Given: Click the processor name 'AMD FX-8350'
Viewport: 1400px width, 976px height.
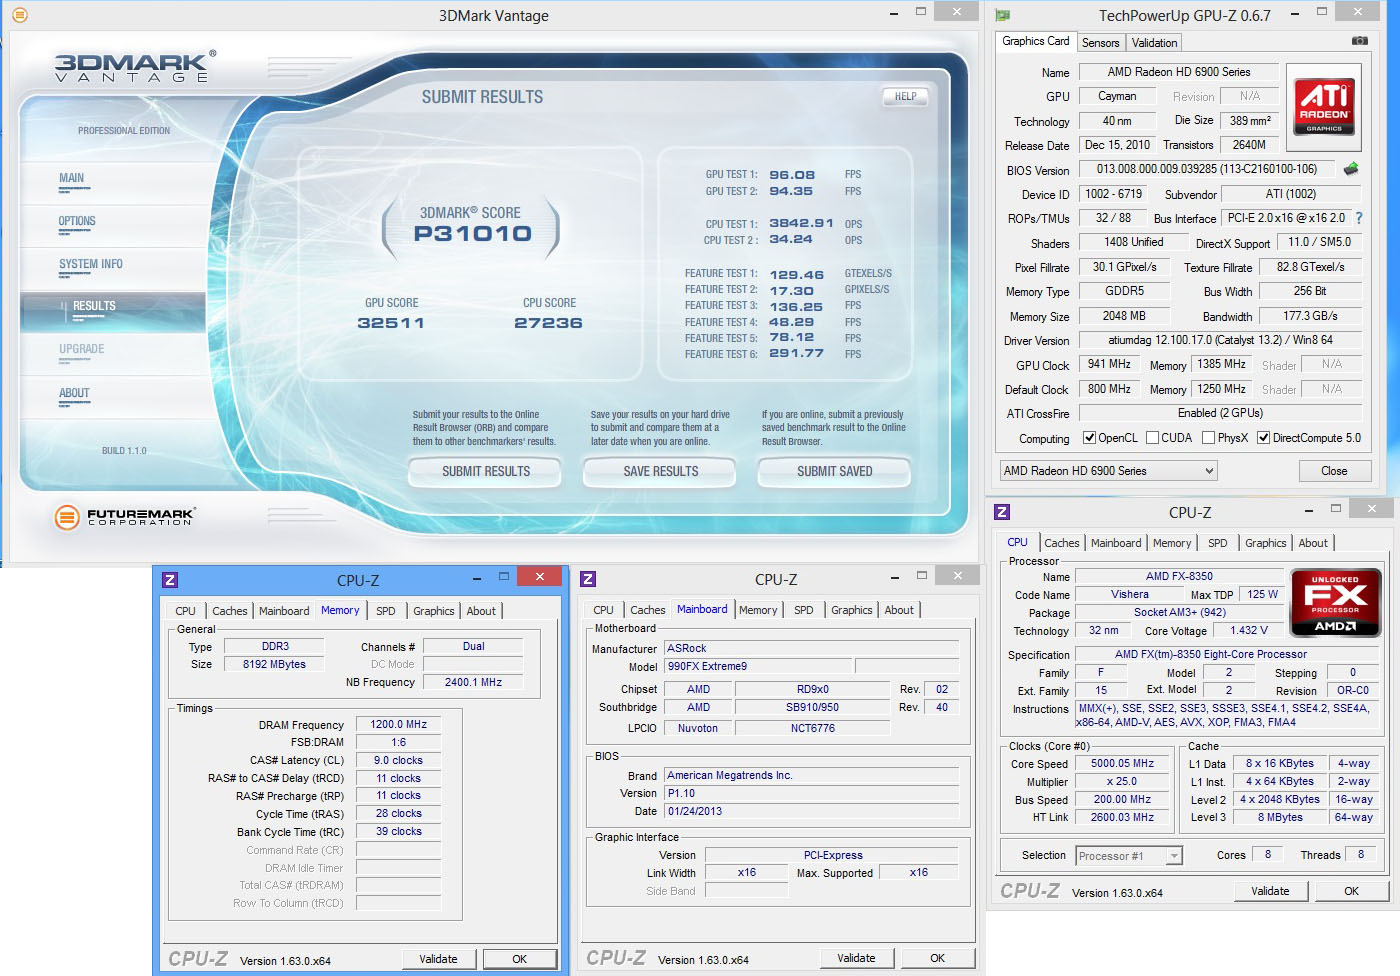Looking at the screenshot, I should point(1179,577).
